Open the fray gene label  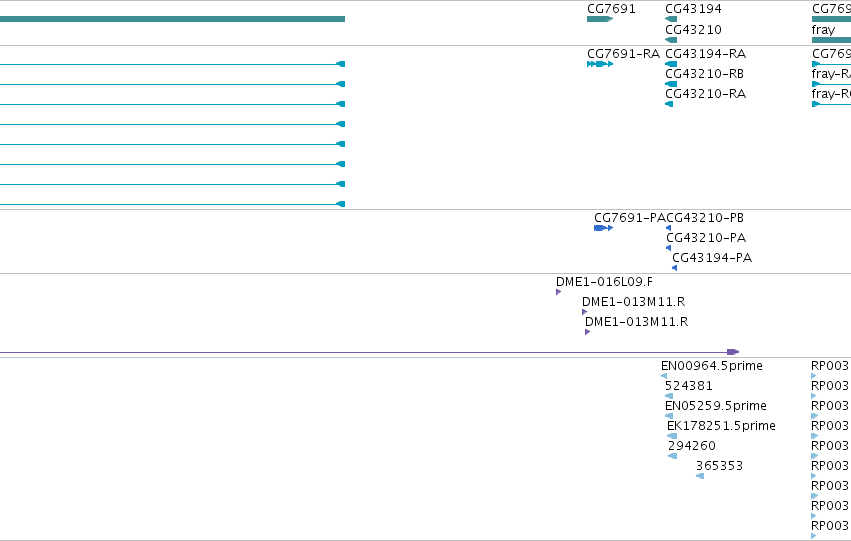pyautogui.click(x=823, y=30)
